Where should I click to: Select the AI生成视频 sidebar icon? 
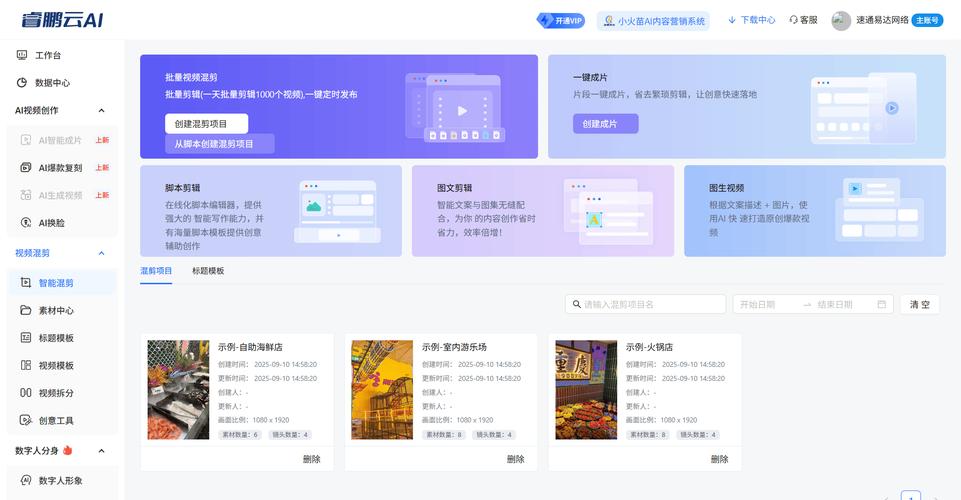tap(26, 195)
